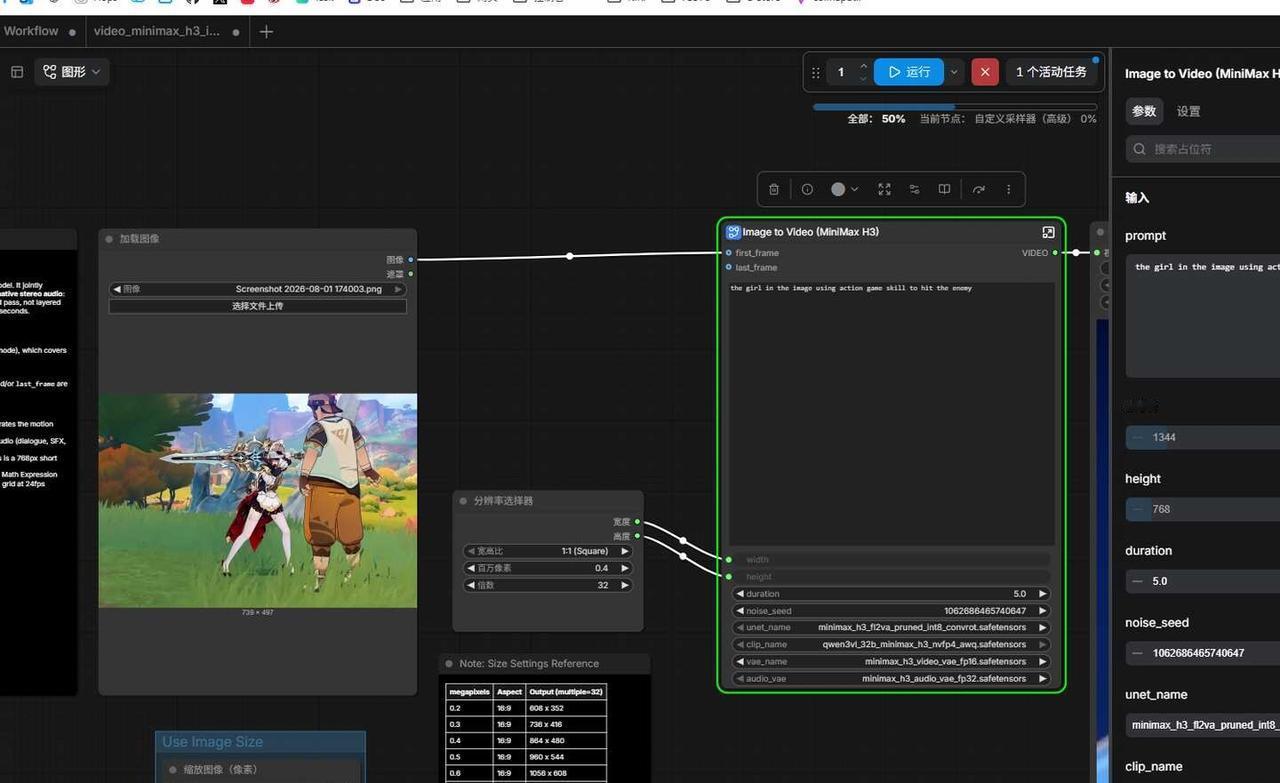Decrease duration with the left arrow in the node
Image resolution: width=1280 pixels, height=783 pixels.
click(741, 594)
